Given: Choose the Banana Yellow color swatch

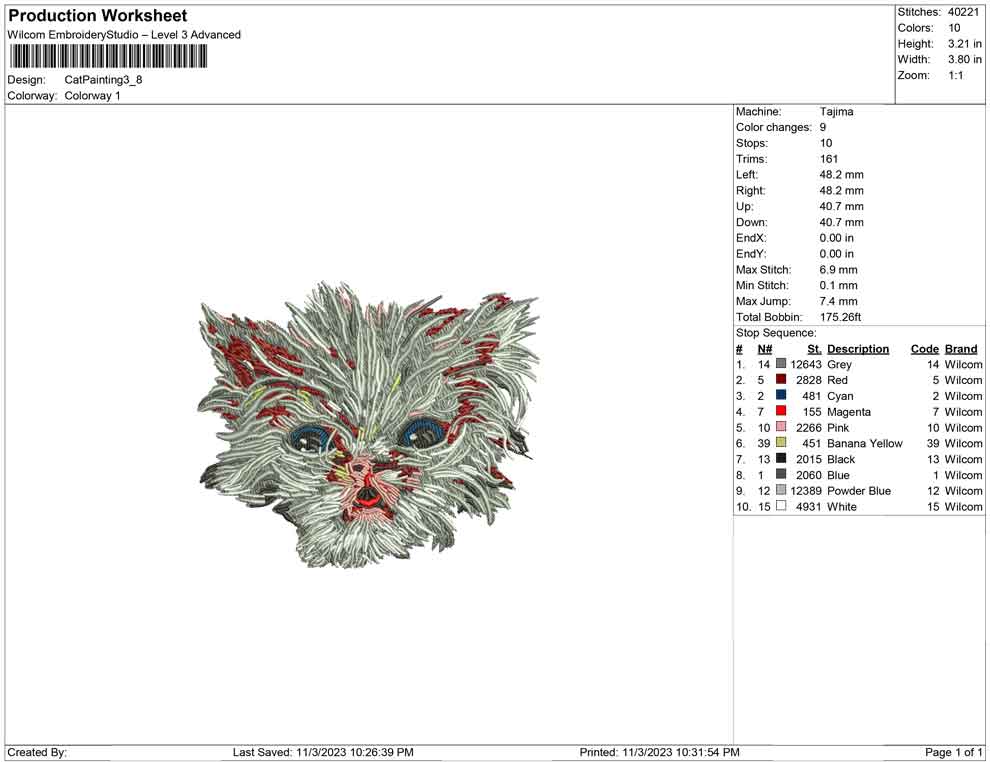Looking at the screenshot, I should click(x=781, y=443).
